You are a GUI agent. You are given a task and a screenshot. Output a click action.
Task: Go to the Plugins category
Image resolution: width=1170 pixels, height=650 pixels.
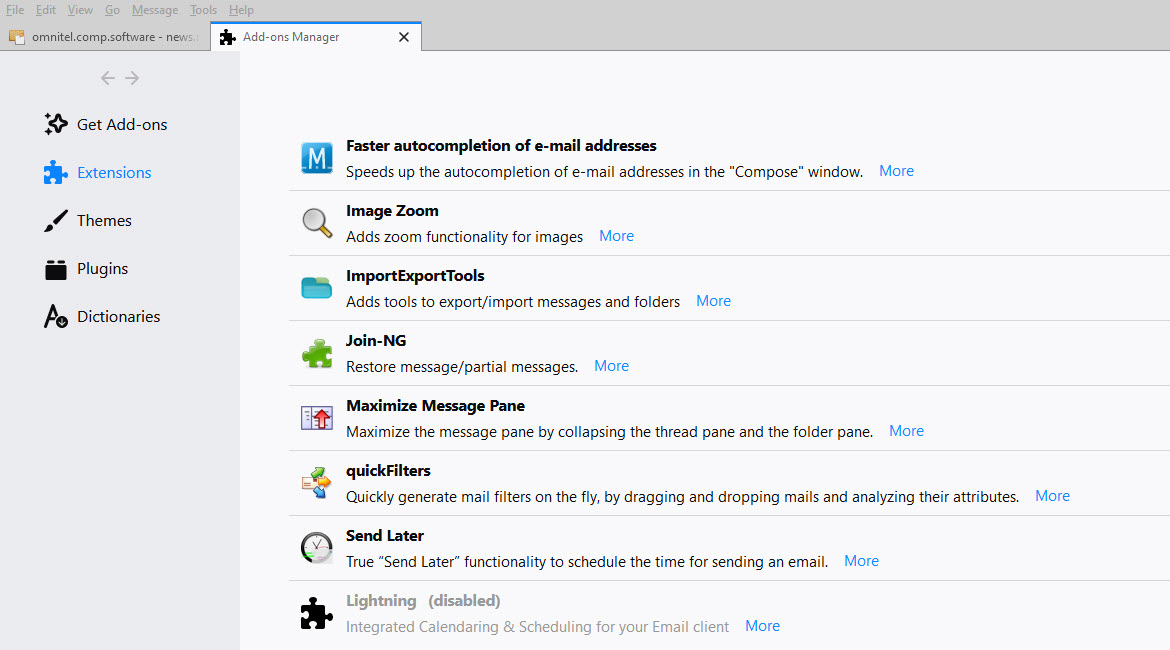pos(102,269)
